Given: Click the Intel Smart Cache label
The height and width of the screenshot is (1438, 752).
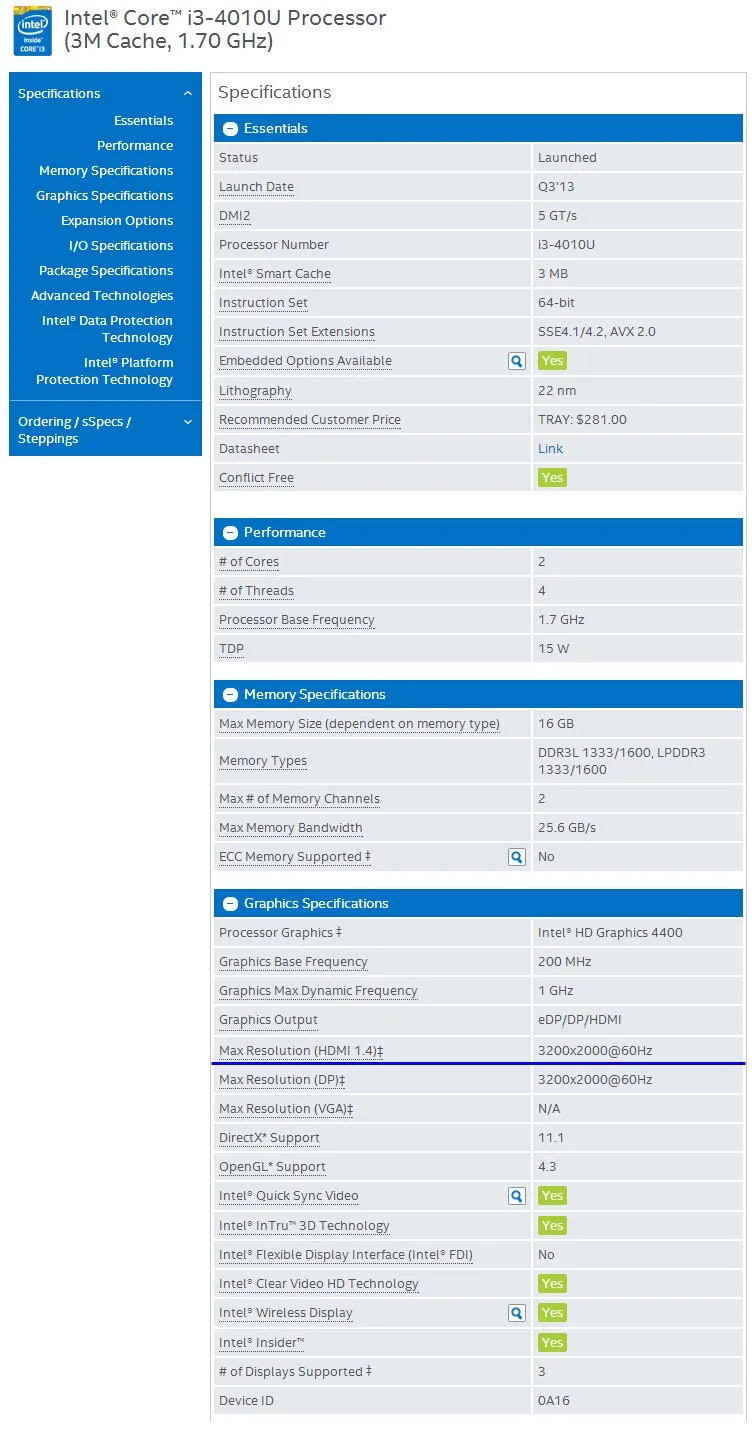Looking at the screenshot, I should click(275, 274).
